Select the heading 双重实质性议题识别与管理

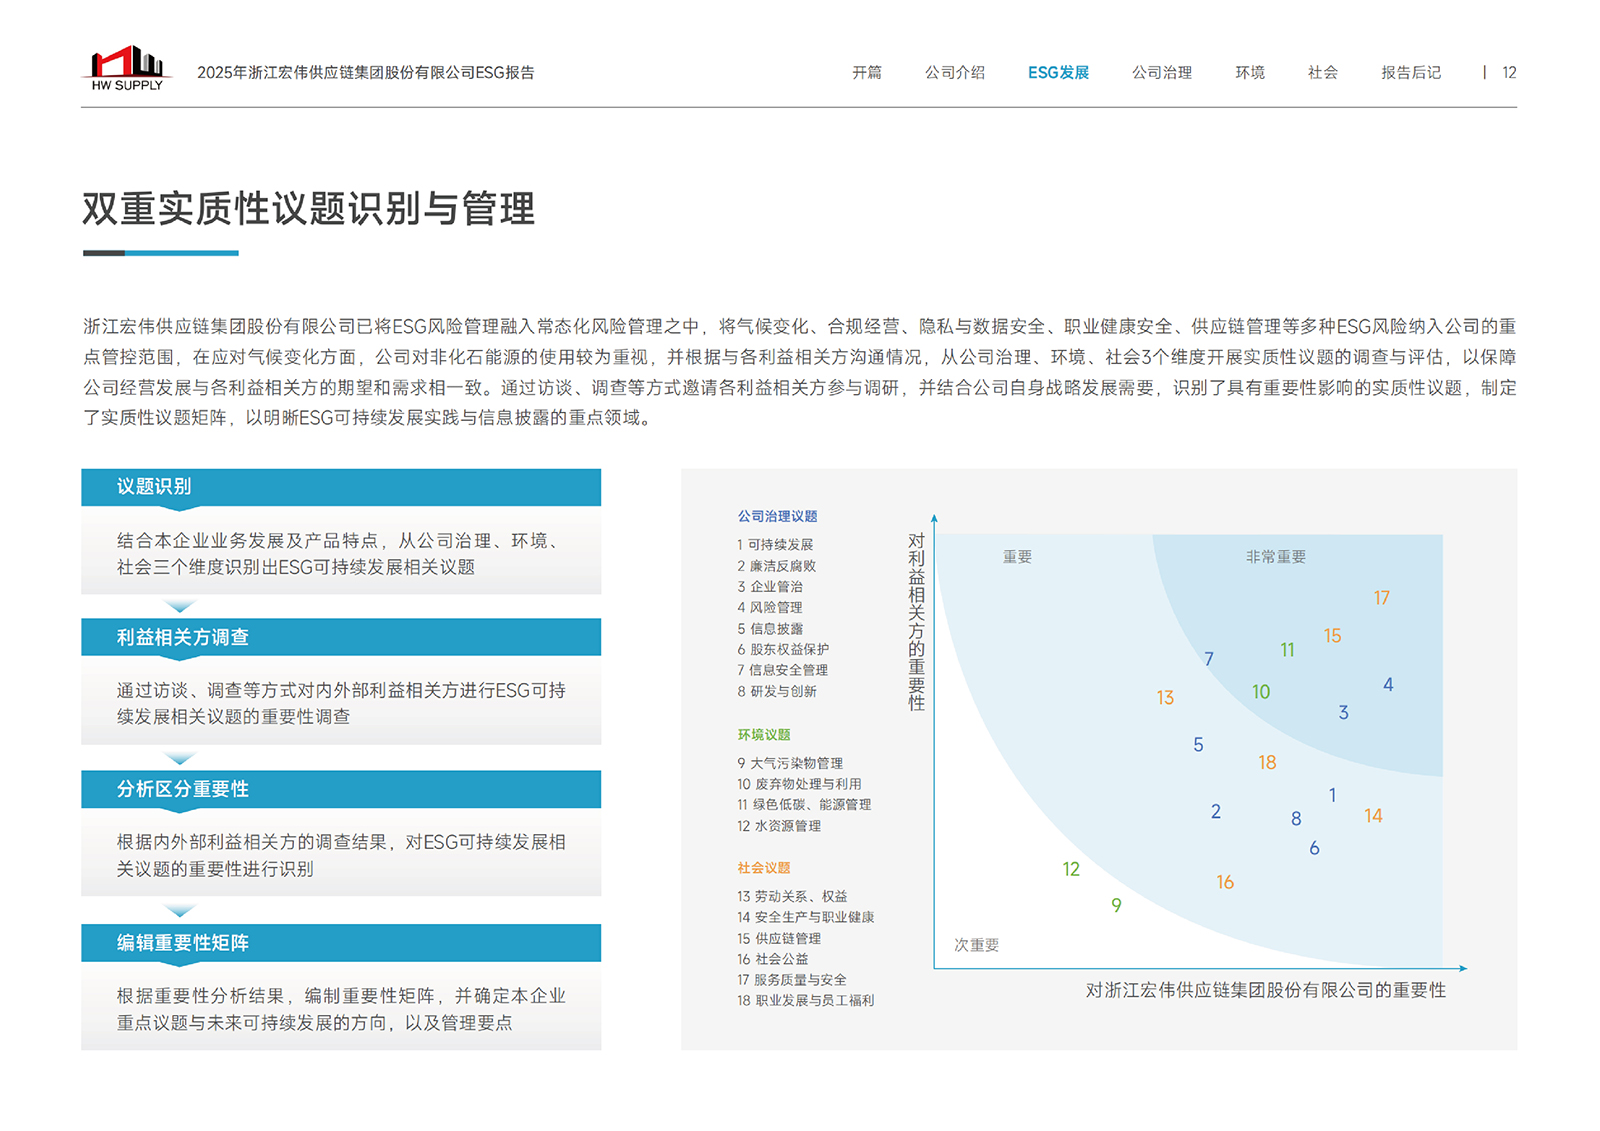point(309,209)
